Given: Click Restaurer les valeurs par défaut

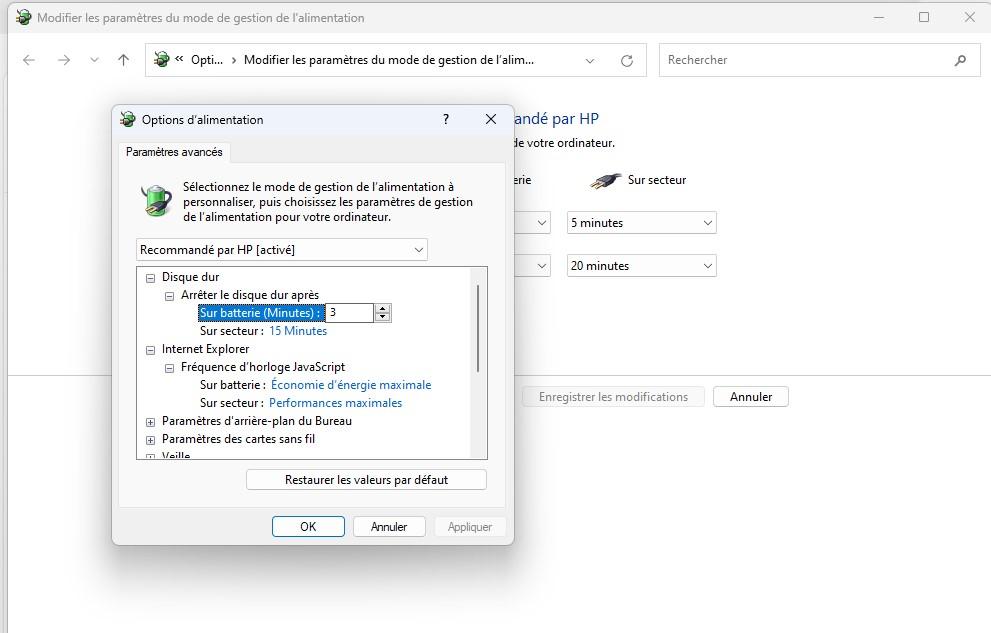Looking at the screenshot, I should [366, 480].
